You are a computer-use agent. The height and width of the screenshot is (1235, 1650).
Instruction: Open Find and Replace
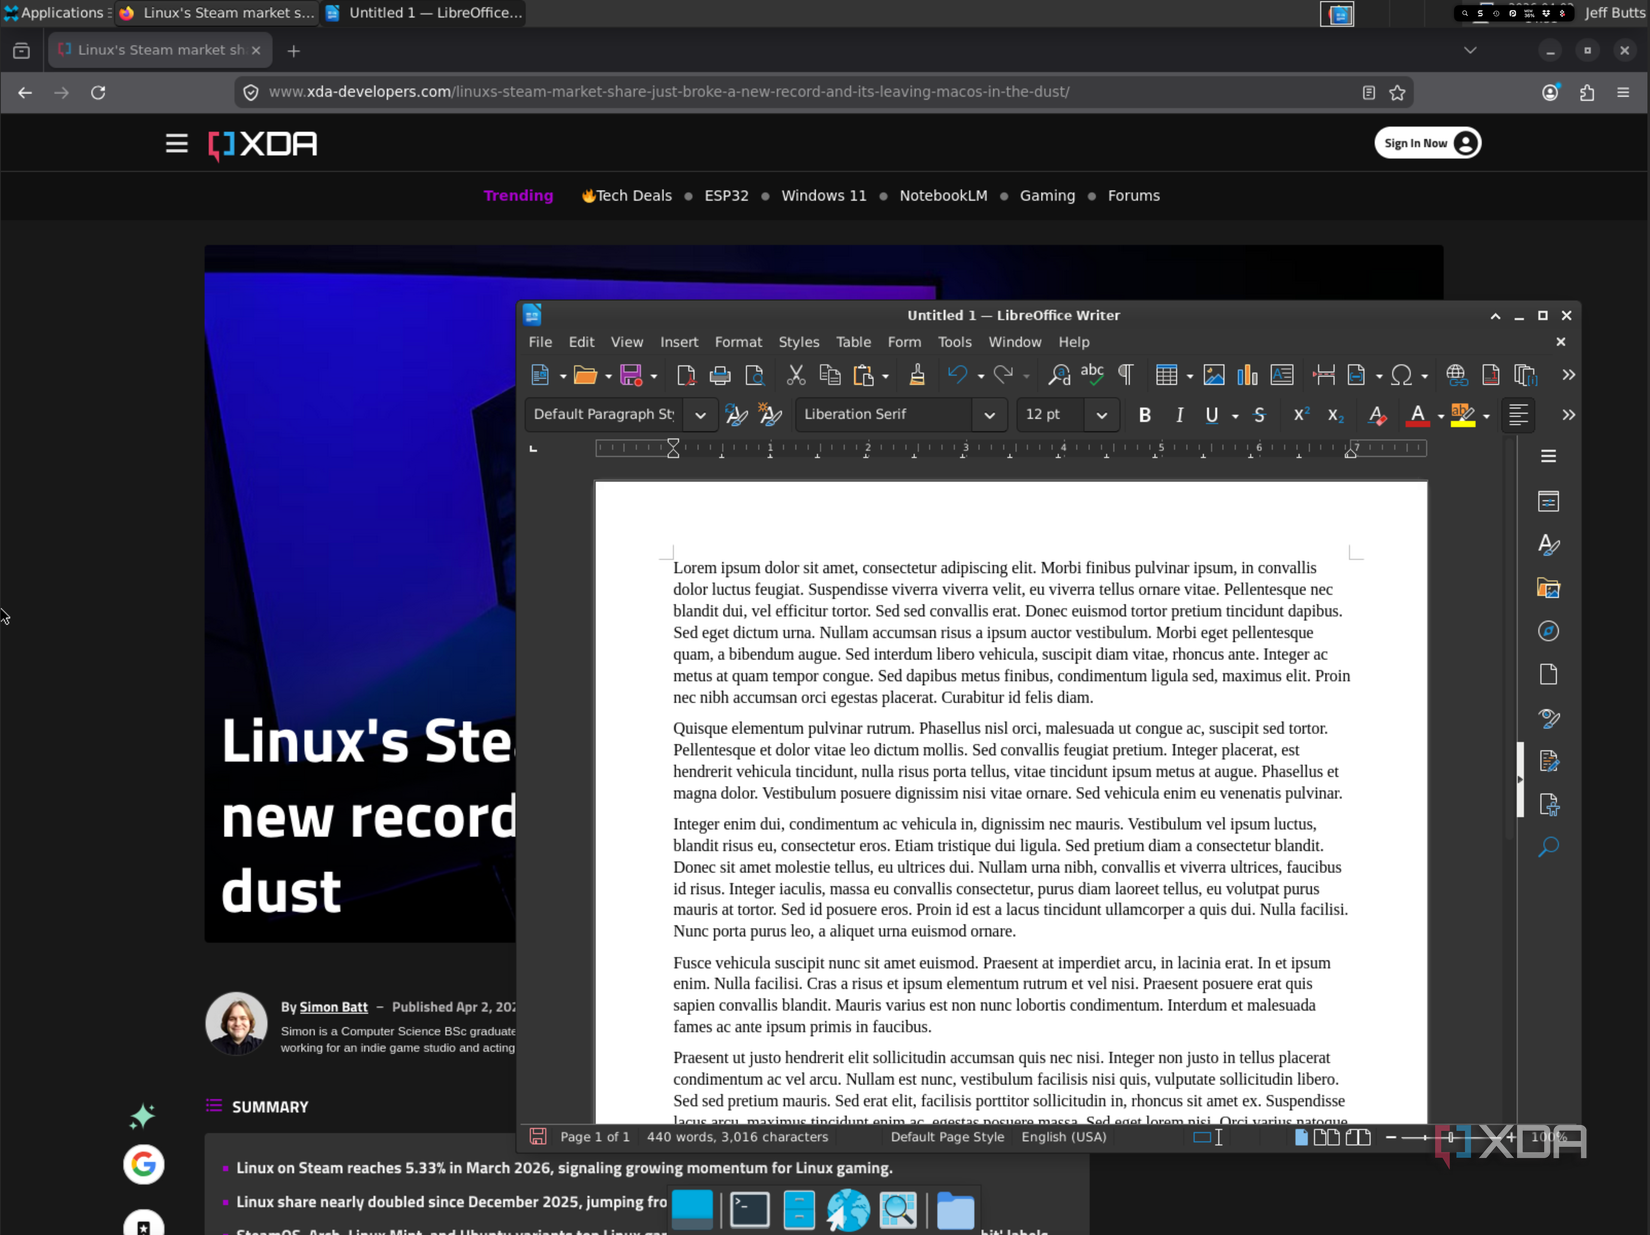tap(1058, 375)
